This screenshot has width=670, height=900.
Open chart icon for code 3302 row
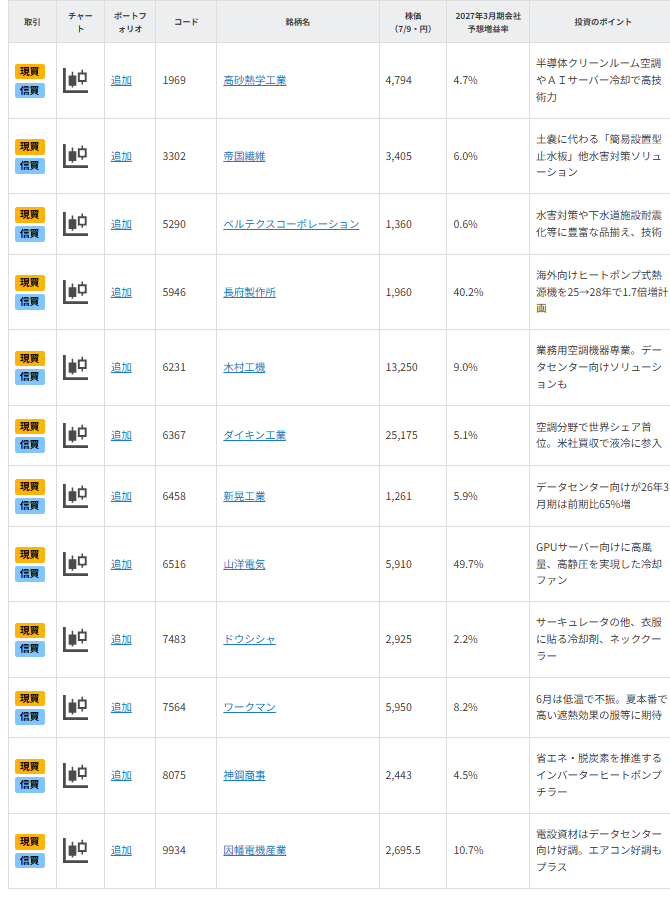pyautogui.click(x=75, y=156)
